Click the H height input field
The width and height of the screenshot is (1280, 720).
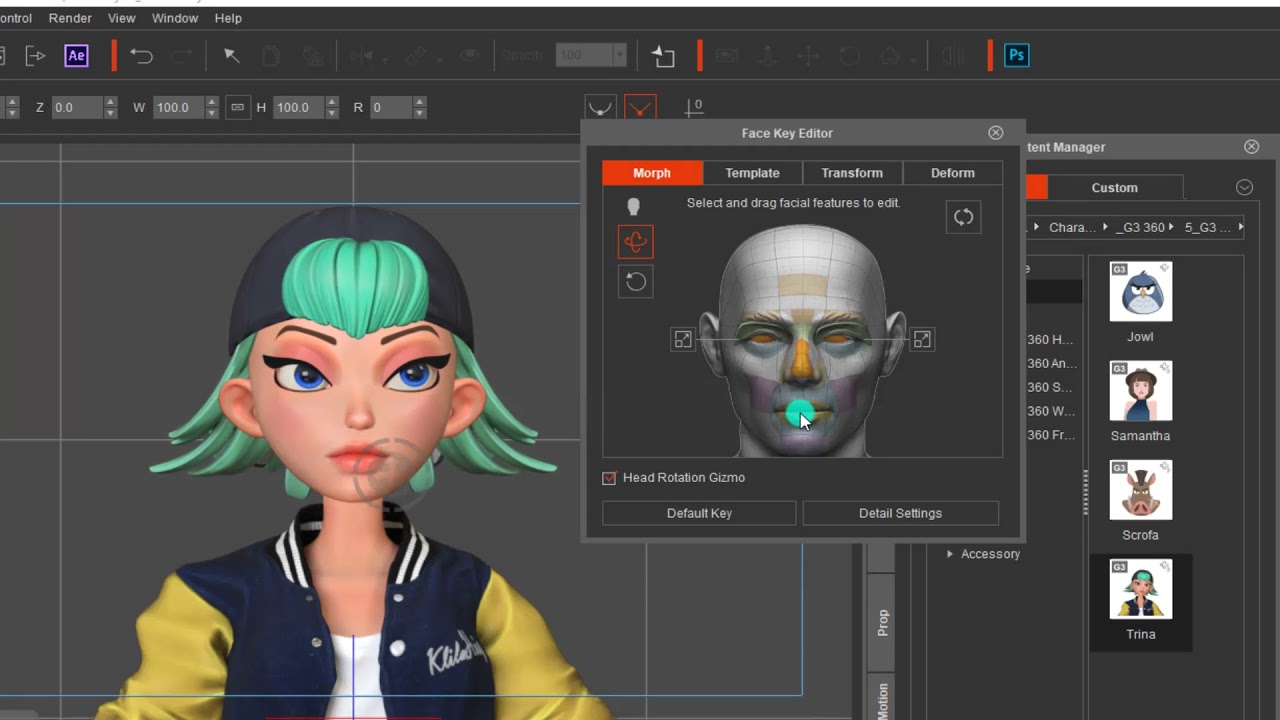coord(298,107)
